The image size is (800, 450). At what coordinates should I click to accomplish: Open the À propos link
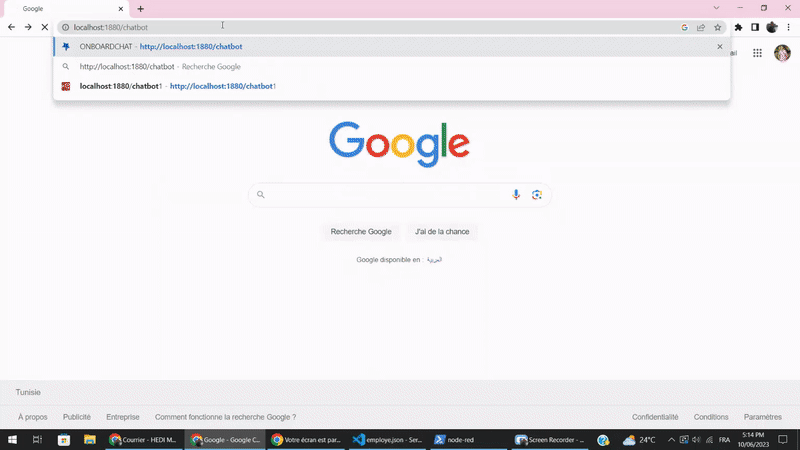(33, 417)
